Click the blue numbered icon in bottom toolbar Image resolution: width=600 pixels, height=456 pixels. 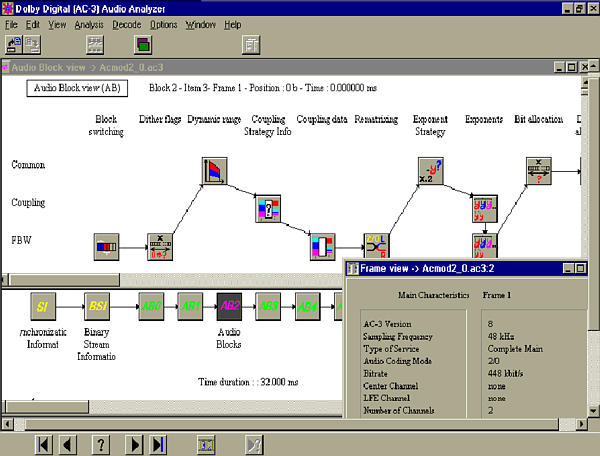206,445
